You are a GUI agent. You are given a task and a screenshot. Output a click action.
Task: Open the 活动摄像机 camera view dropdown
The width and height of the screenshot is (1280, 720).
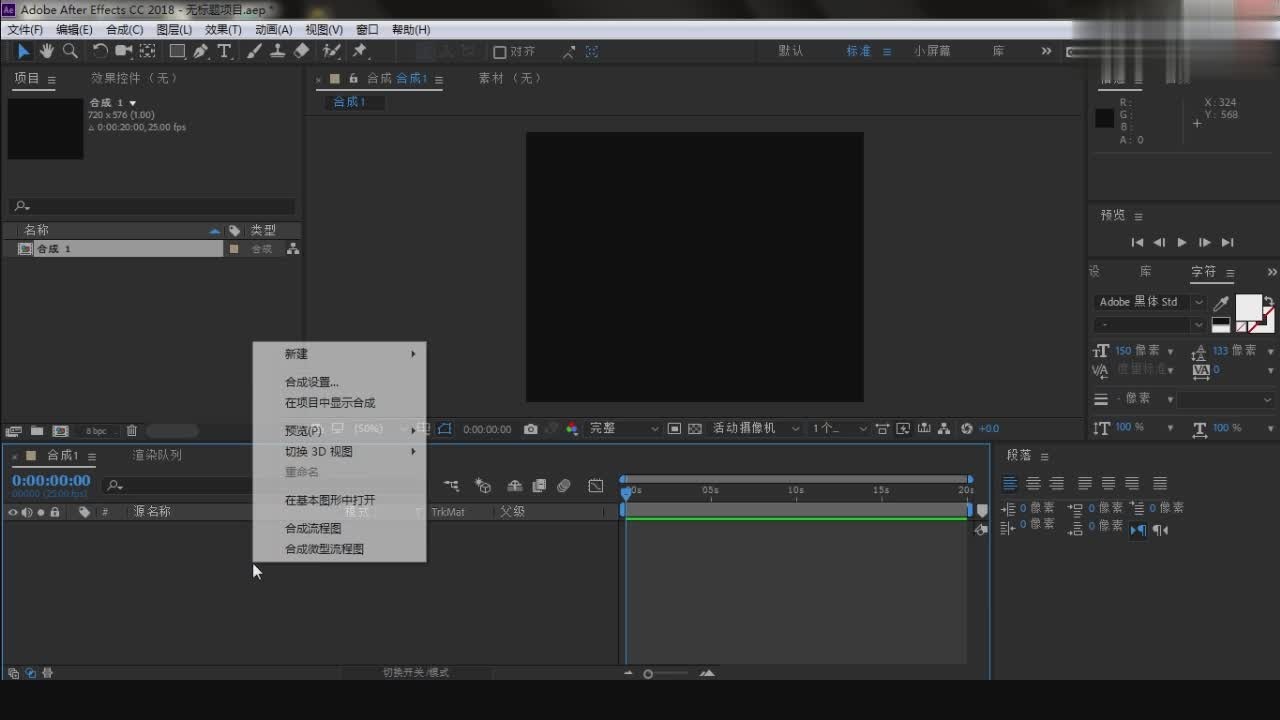[x=756, y=428]
